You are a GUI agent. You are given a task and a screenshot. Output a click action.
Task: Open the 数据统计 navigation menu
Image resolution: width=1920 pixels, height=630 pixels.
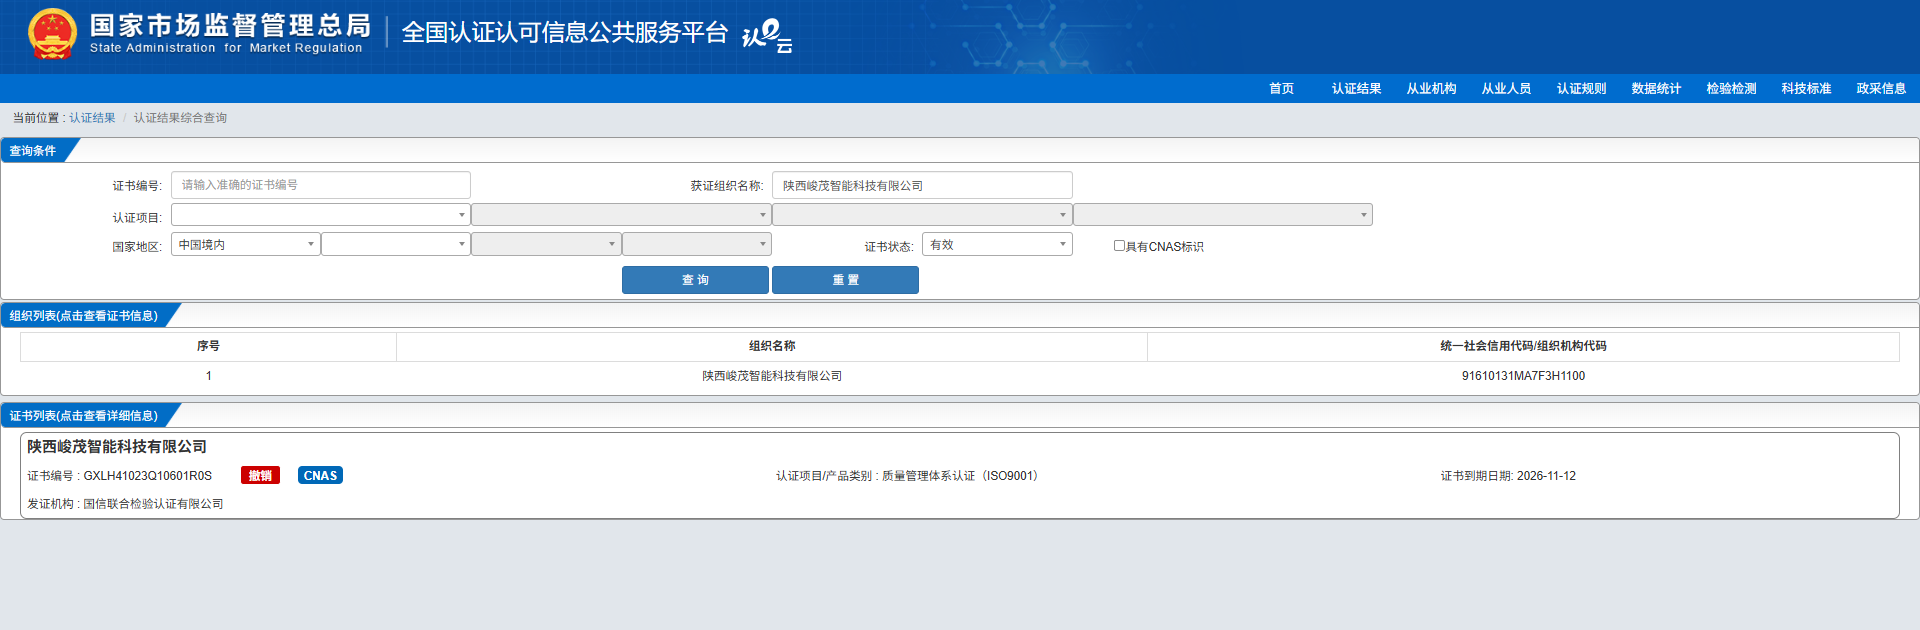point(1656,89)
